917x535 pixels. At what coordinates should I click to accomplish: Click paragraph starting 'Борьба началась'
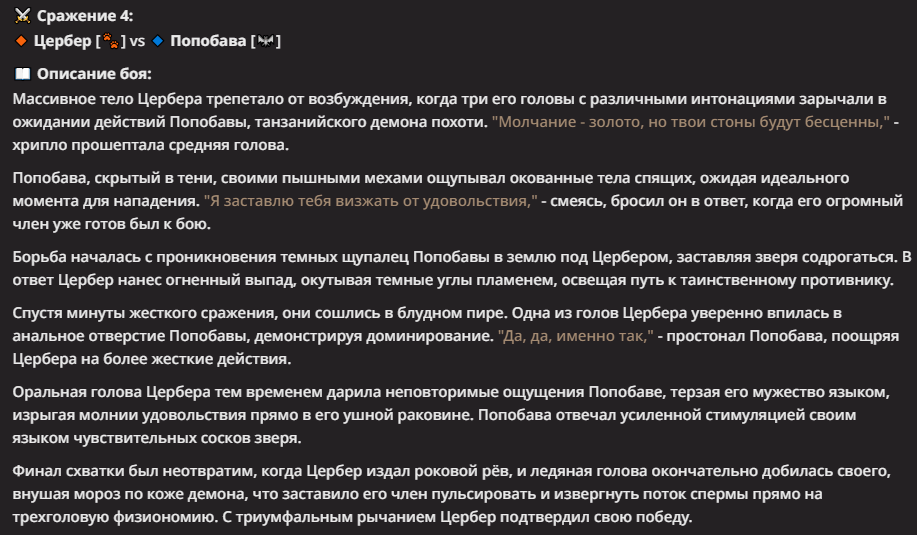[x=462, y=268]
